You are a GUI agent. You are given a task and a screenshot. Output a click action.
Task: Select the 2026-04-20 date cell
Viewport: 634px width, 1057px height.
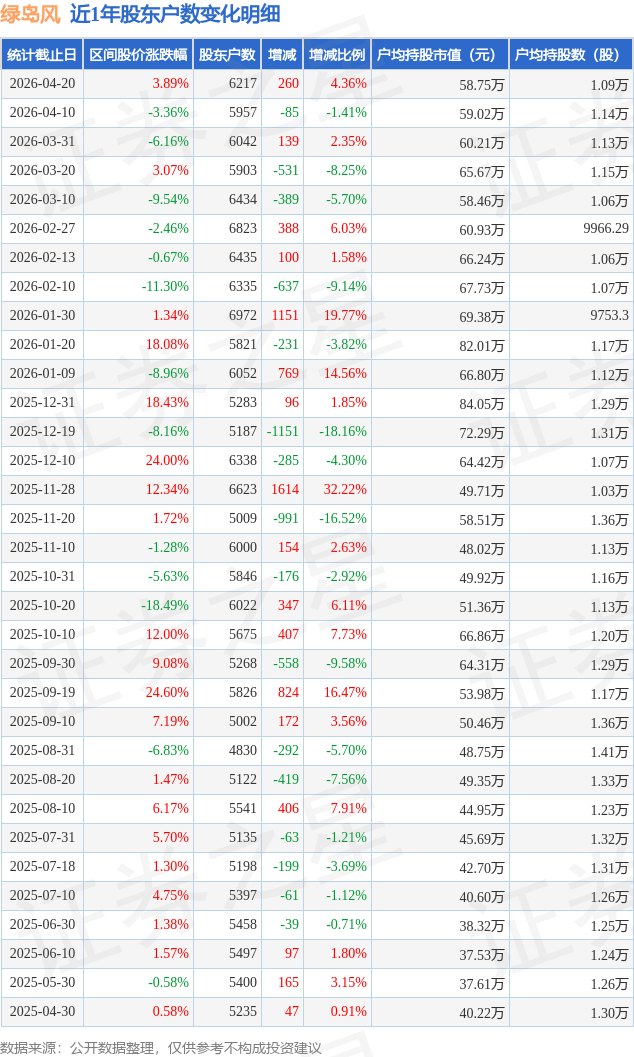pyautogui.click(x=42, y=84)
